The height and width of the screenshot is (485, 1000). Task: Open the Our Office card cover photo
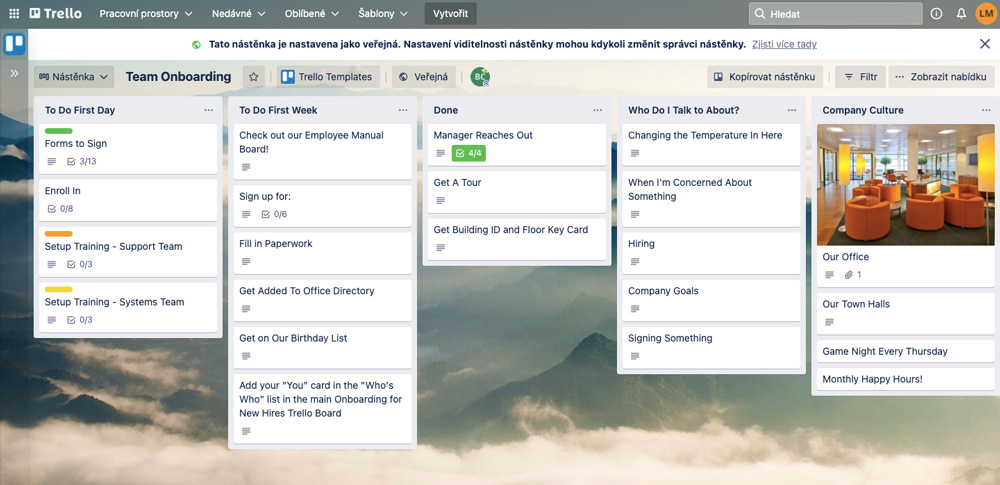click(x=906, y=185)
